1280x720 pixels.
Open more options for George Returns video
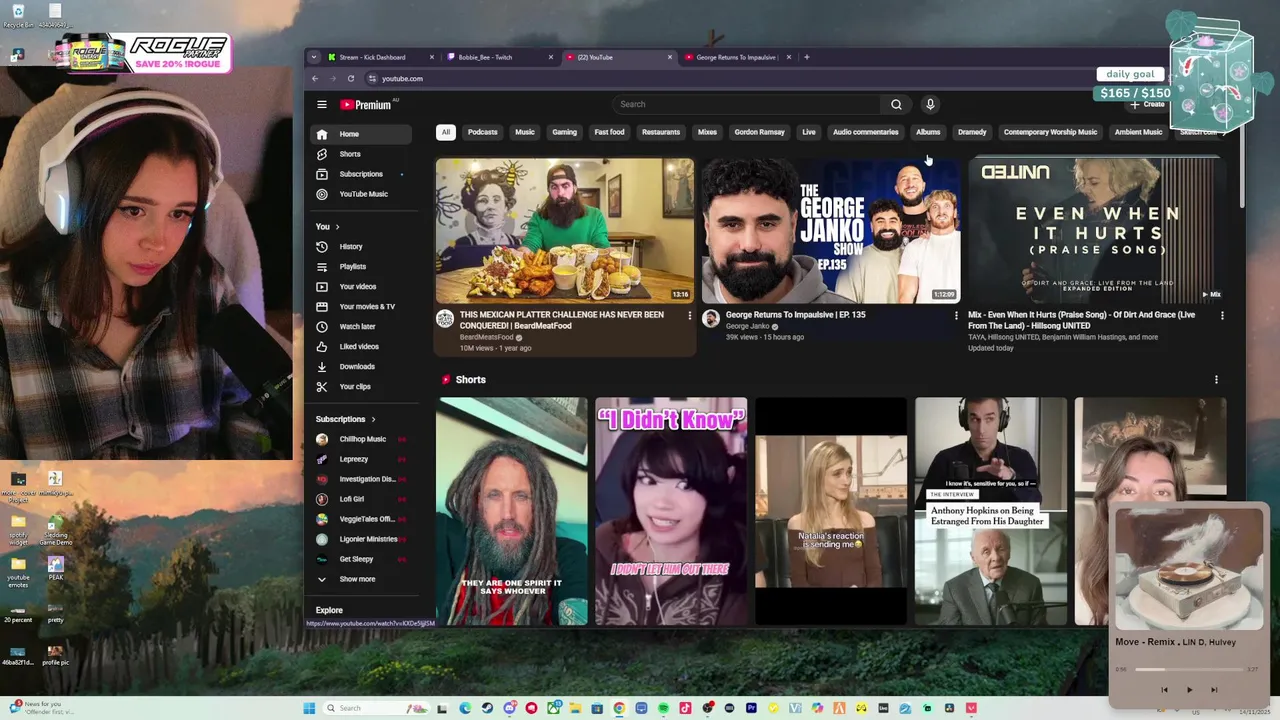(x=956, y=315)
